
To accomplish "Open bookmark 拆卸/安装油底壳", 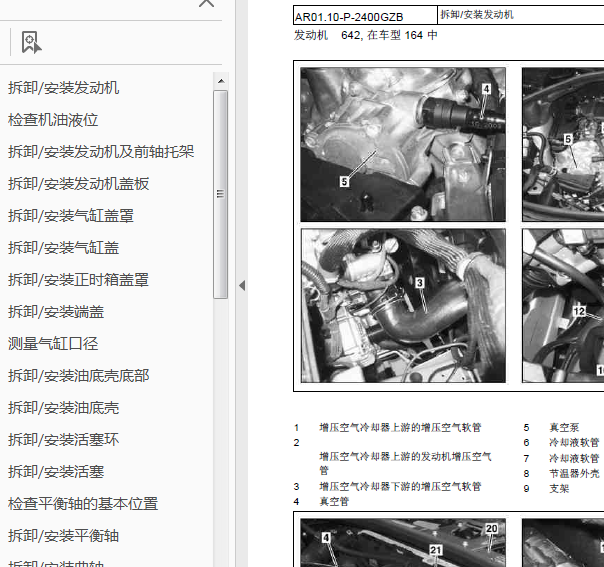I will click(x=64, y=408).
